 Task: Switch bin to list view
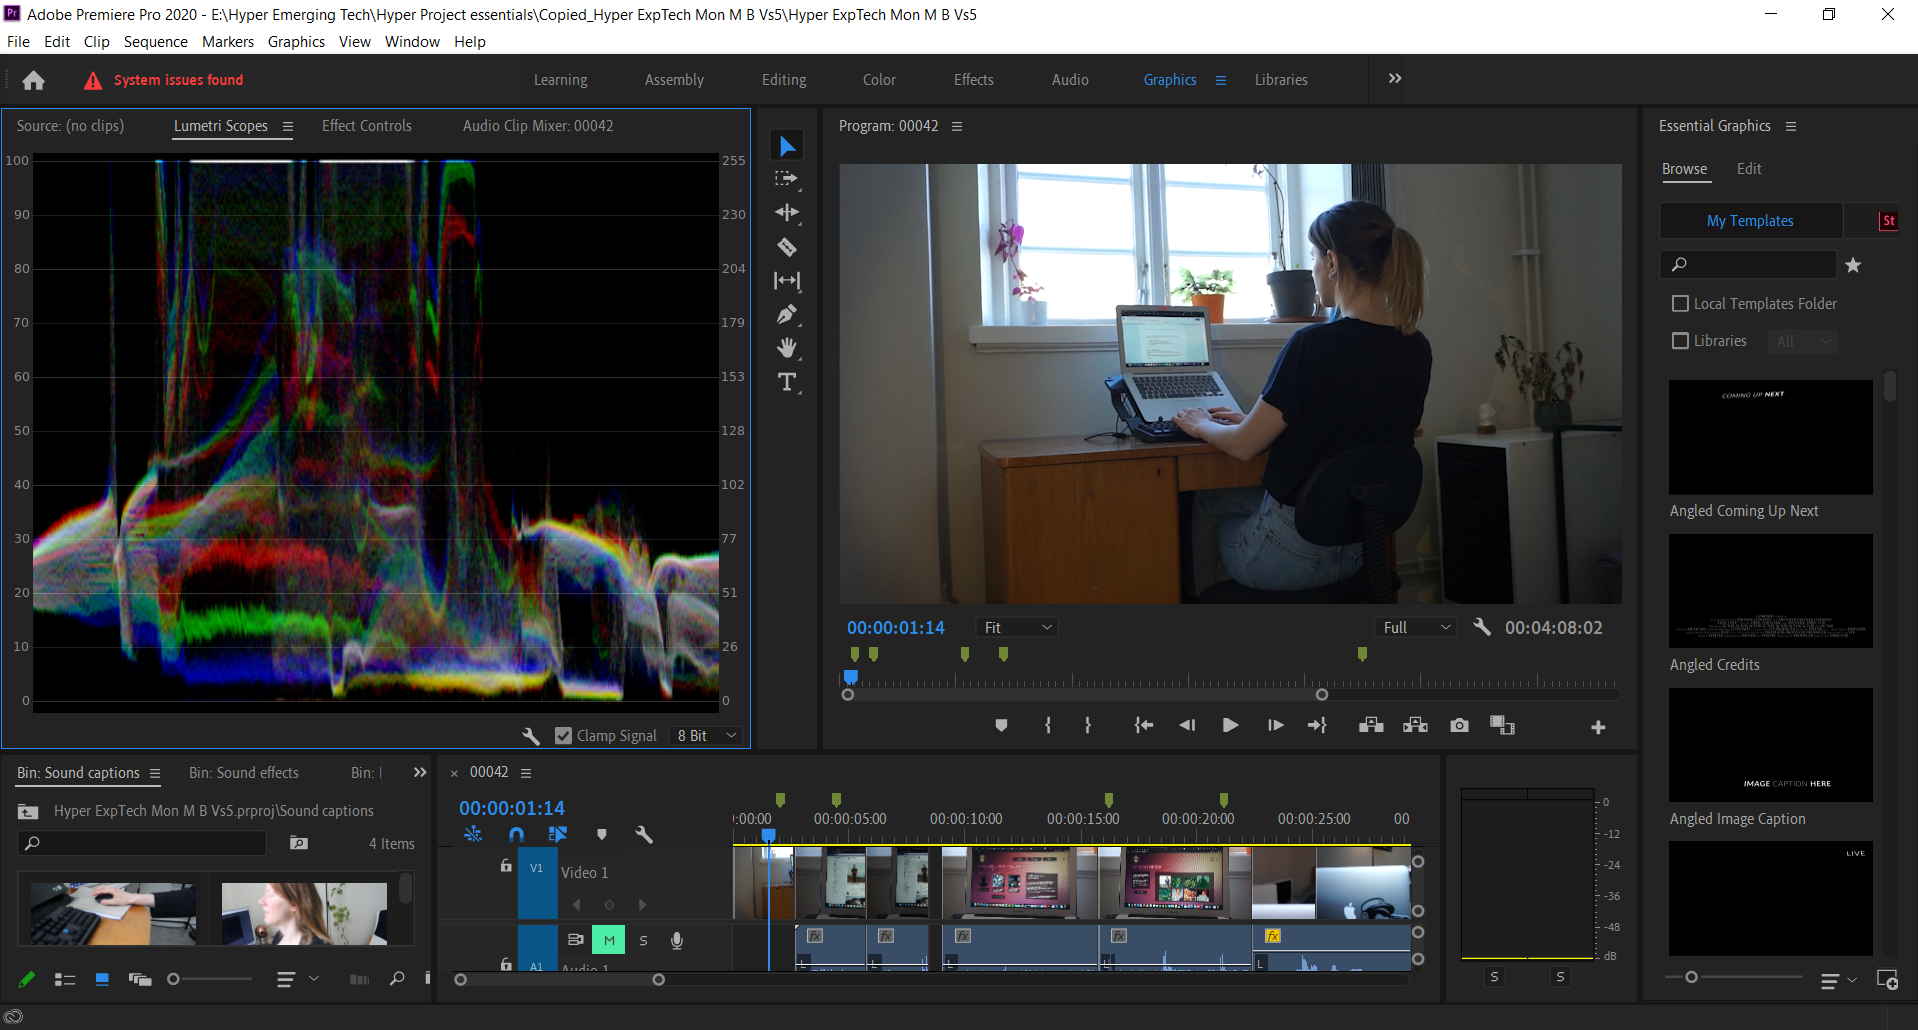coord(65,980)
